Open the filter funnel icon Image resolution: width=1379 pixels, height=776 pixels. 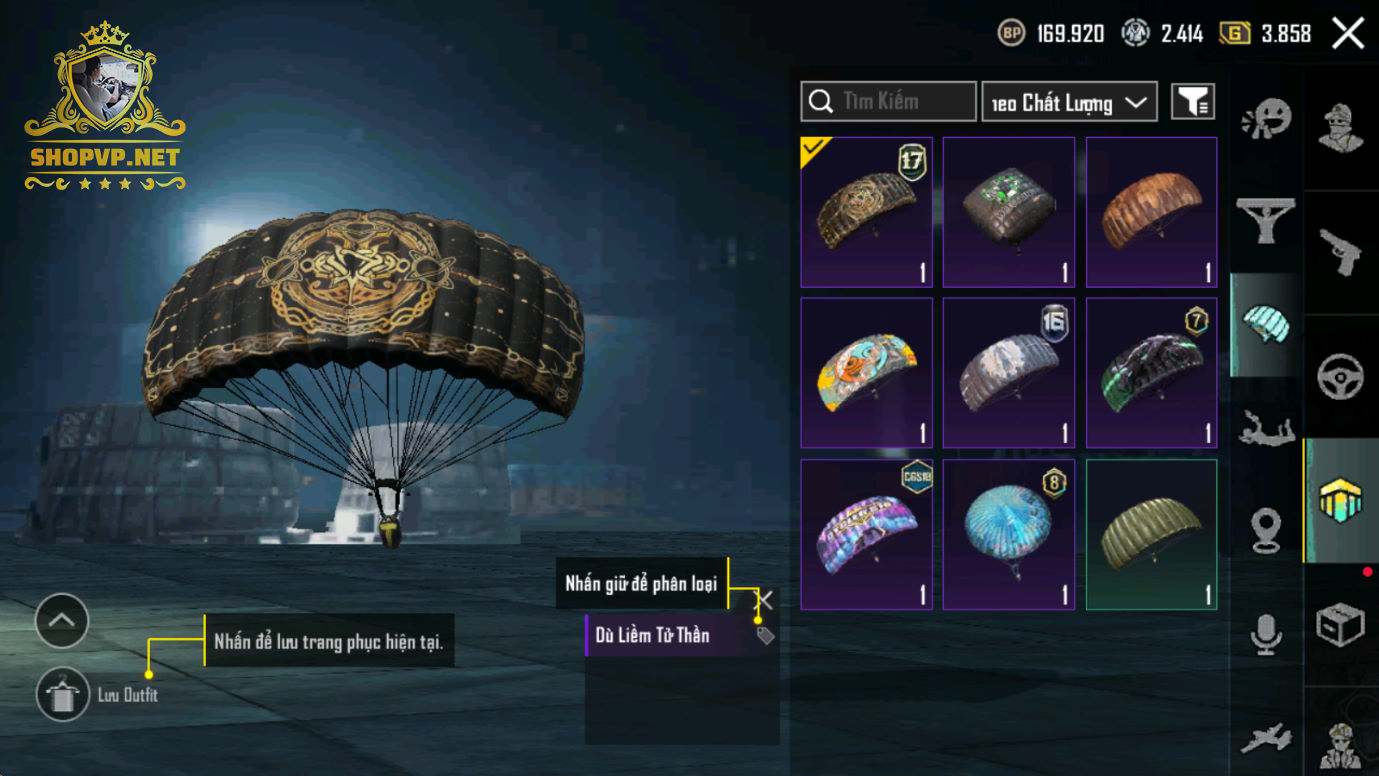(x=1192, y=101)
